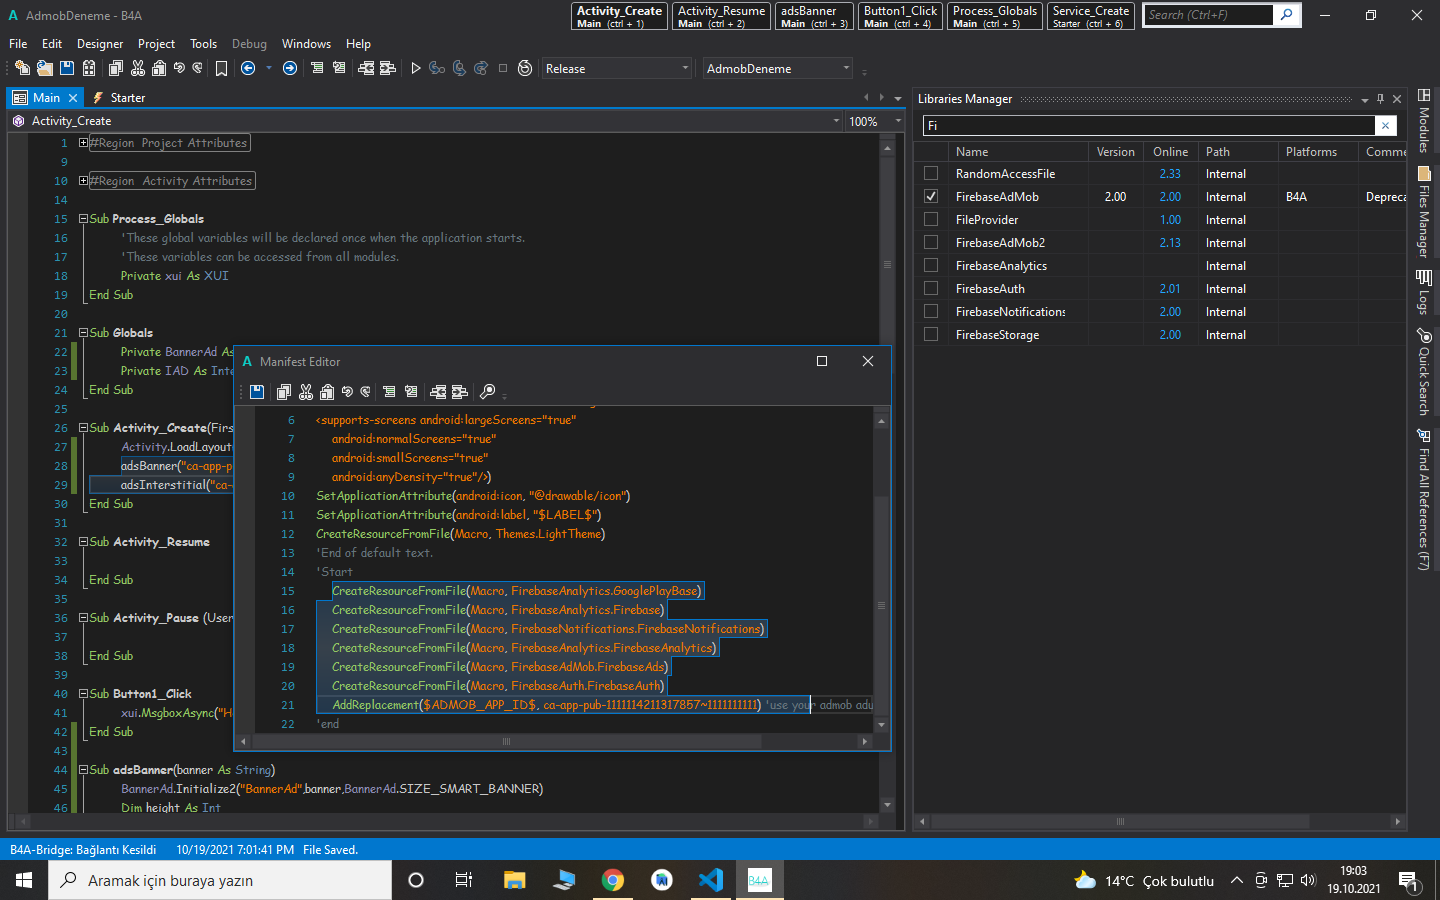
Task: Navigate backward with the blue left arrow
Action: (x=248, y=68)
